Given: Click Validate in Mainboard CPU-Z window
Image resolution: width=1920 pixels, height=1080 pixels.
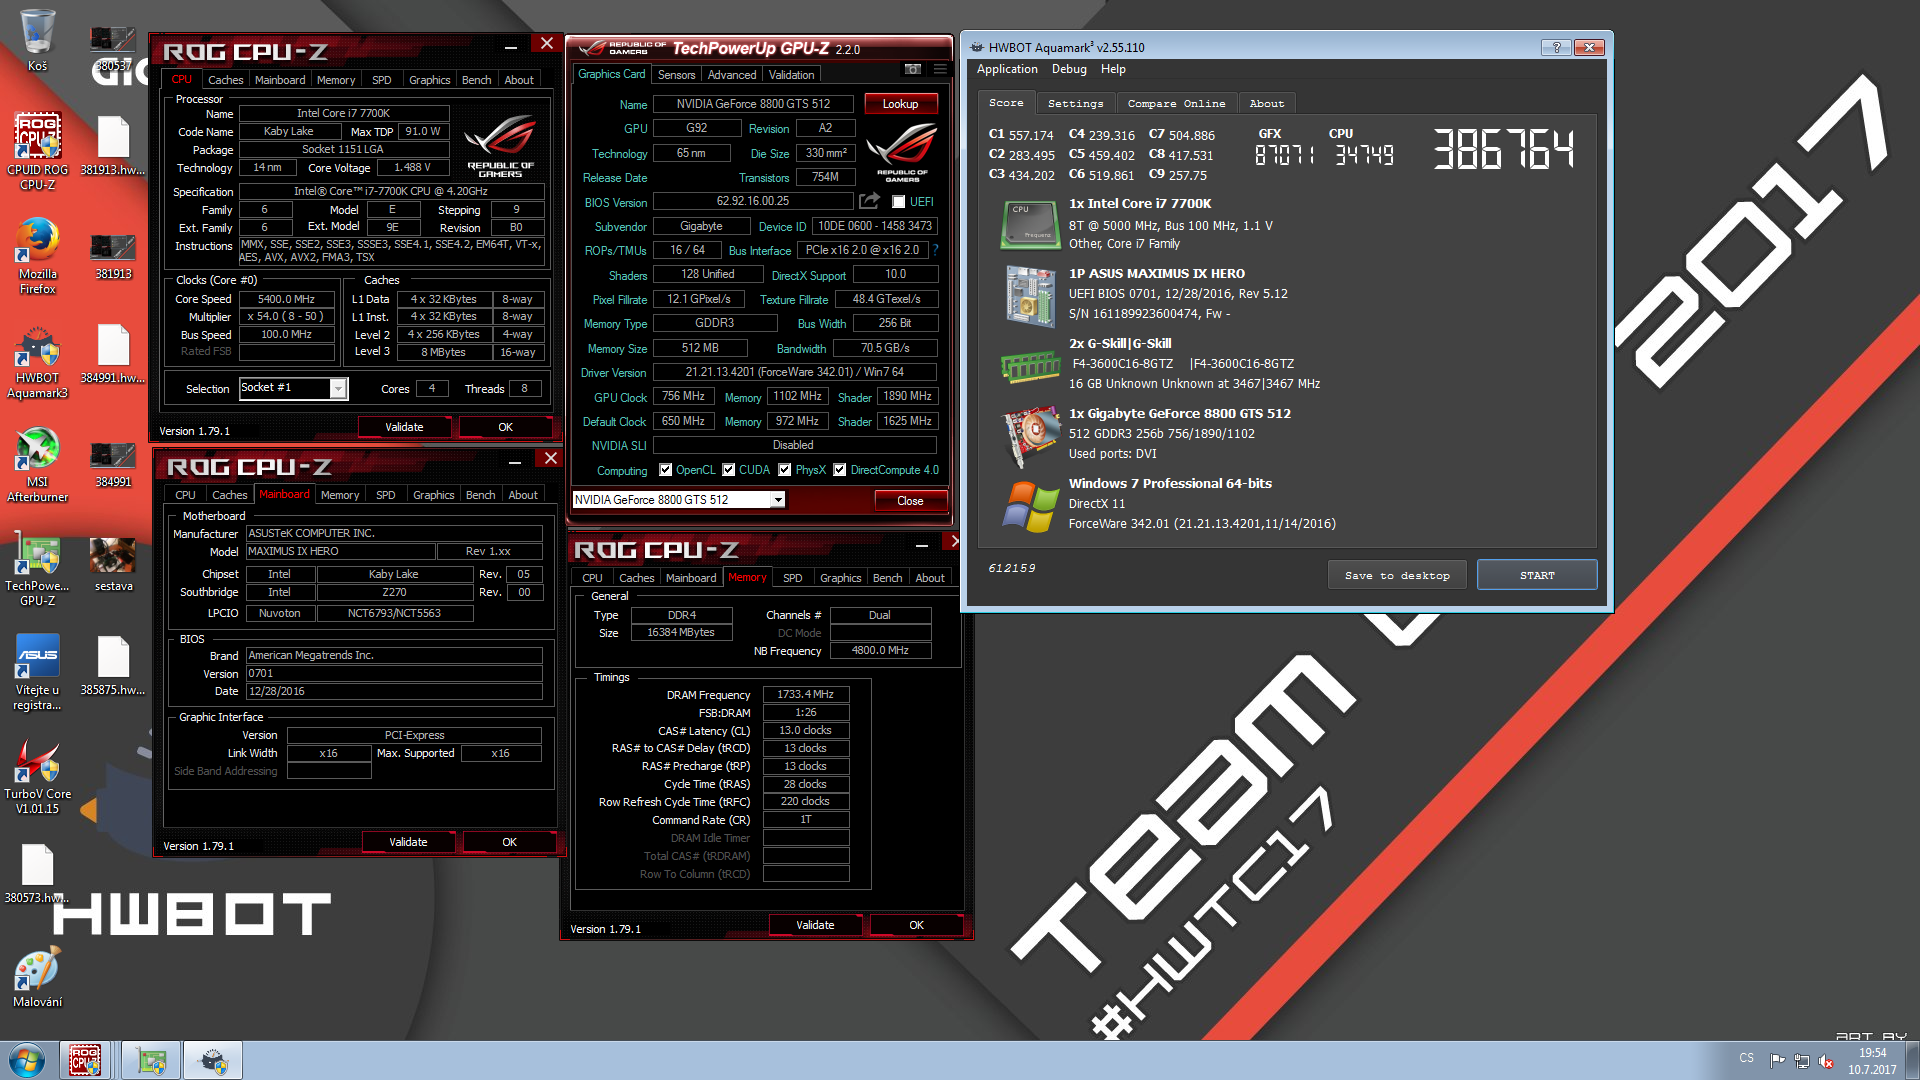Looking at the screenshot, I should coord(408,842).
